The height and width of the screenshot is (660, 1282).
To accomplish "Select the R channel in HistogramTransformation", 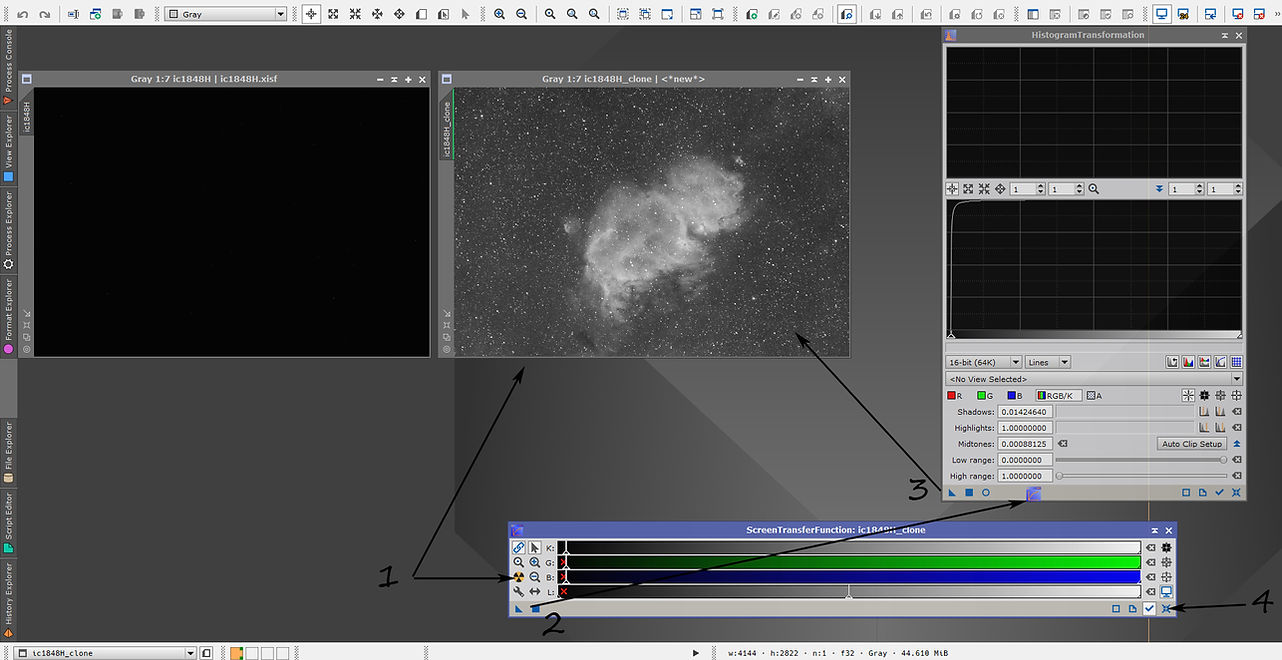I will tap(956, 396).
